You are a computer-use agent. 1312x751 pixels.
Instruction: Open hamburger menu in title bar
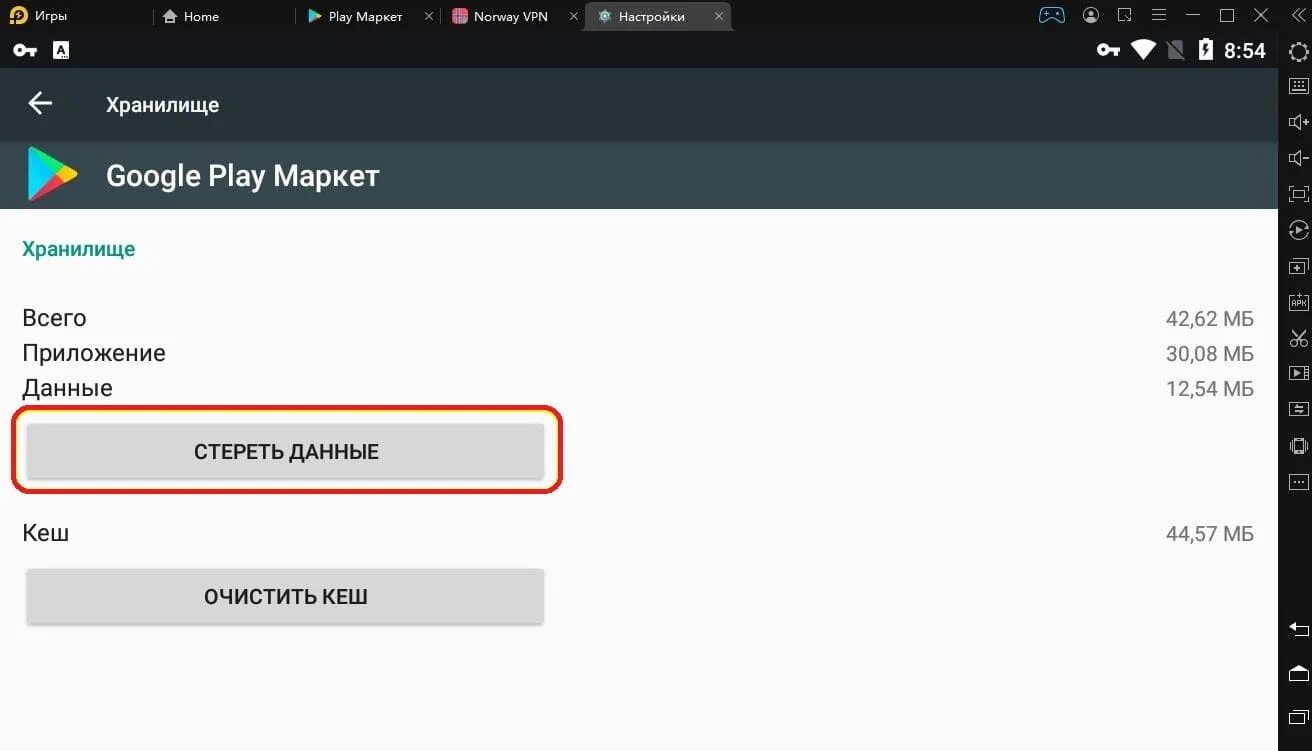point(1159,16)
